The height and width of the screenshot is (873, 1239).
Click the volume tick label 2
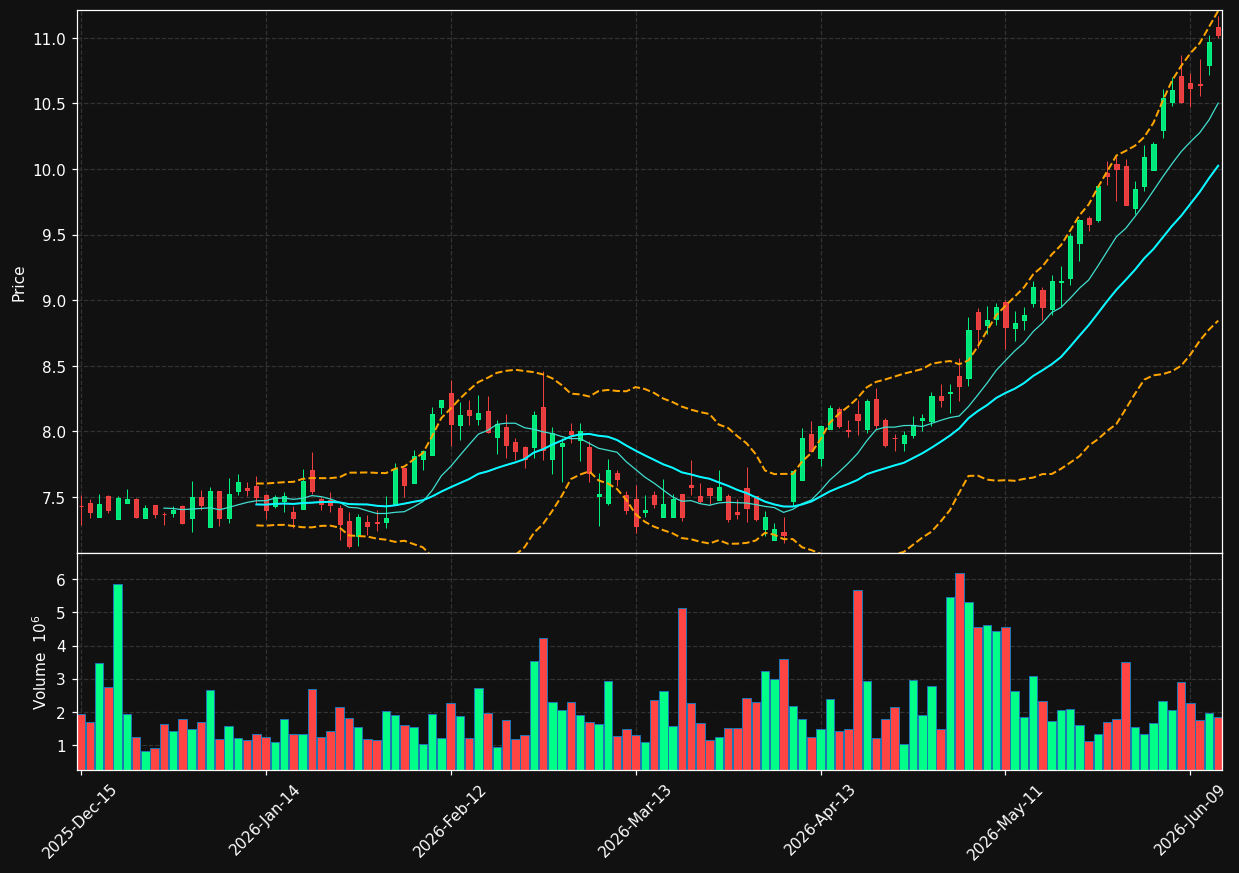pyautogui.click(x=61, y=713)
